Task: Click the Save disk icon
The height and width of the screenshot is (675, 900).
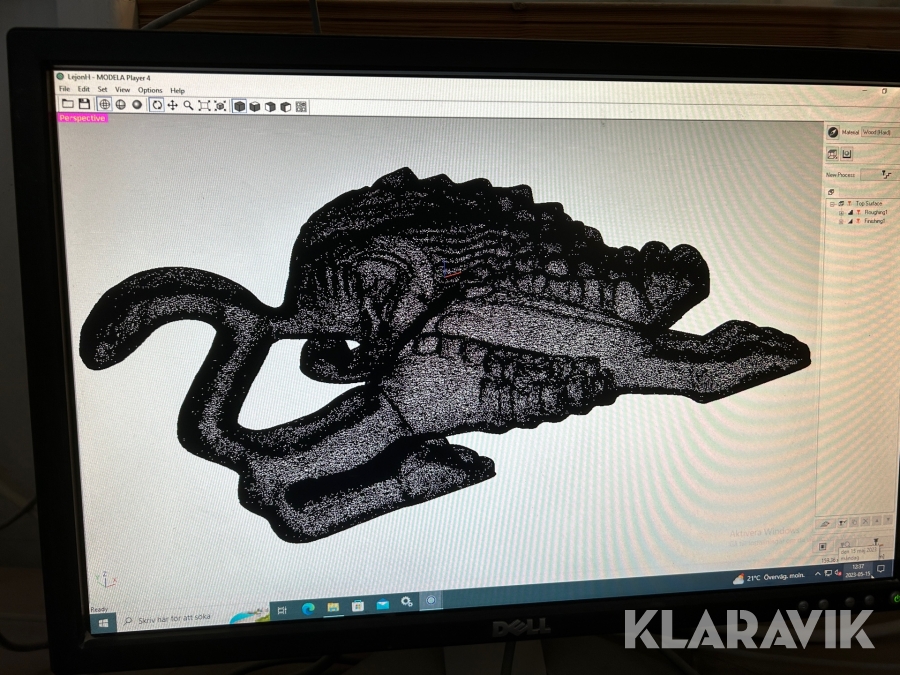Action: point(84,104)
